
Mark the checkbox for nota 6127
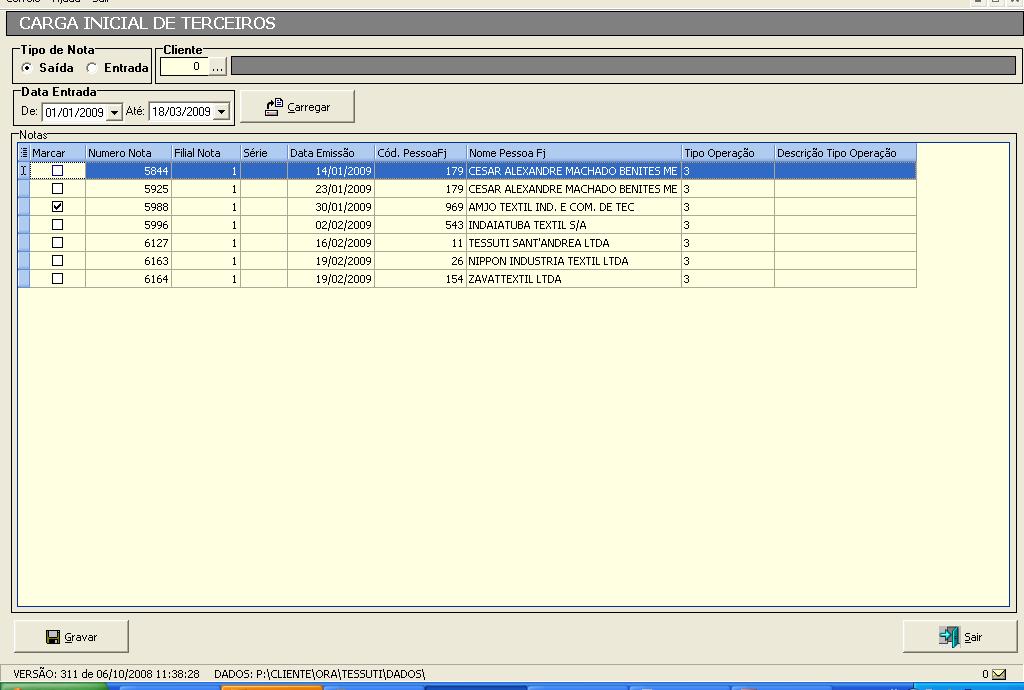pyautogui.click(x=57, y=243)
